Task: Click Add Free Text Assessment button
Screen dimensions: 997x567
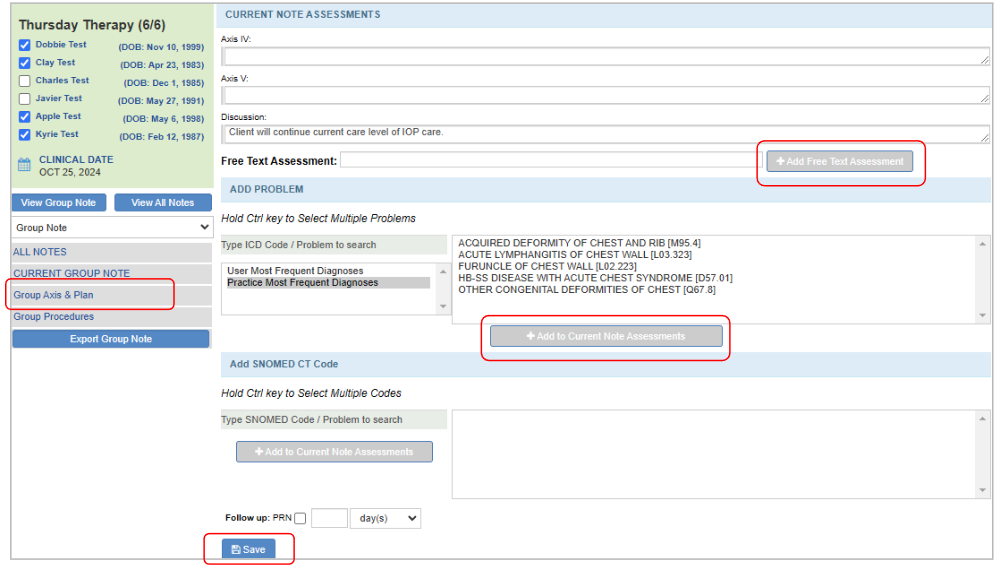Action: click(x=839, y=161)
